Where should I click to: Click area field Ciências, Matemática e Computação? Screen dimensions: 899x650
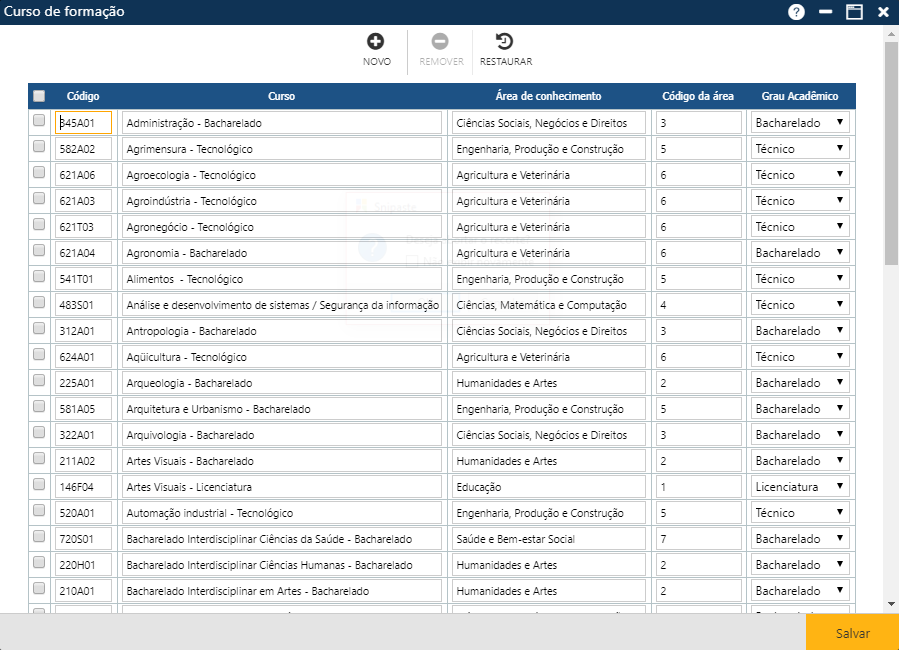pyautogui.click(x=549, y=305)
